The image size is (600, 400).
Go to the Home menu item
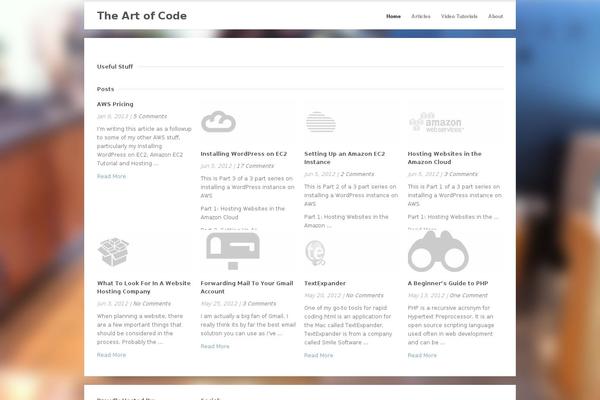click(393, 16)
